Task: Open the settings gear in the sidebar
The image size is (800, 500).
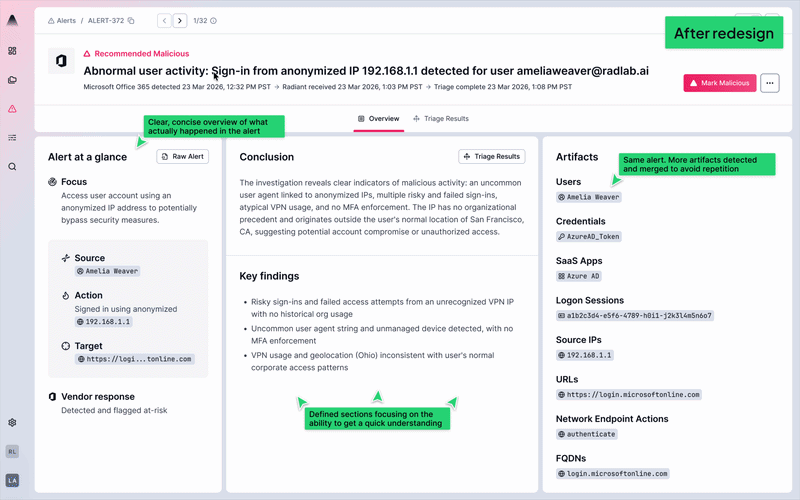Action: pyautogui.click(x=12, y=423)
